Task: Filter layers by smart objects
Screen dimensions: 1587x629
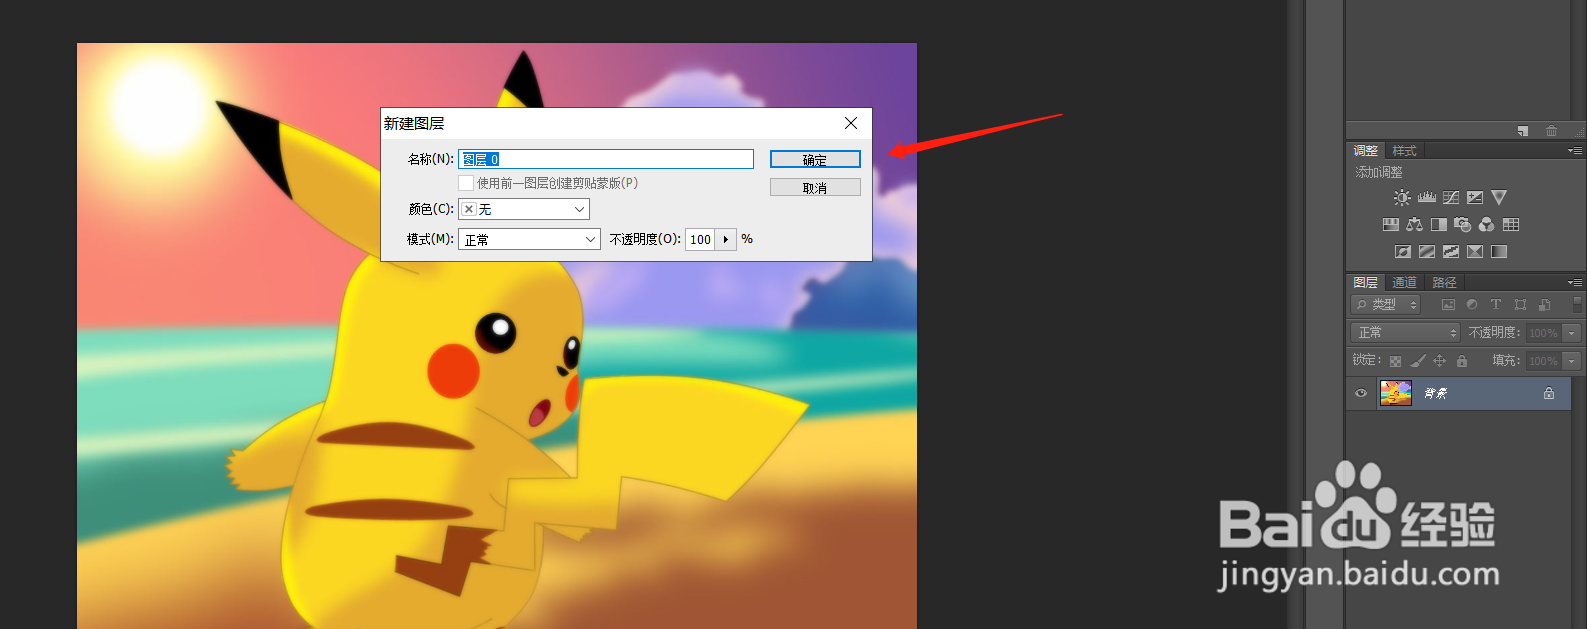Action: pyautogui.click(x=1545, y=305)
